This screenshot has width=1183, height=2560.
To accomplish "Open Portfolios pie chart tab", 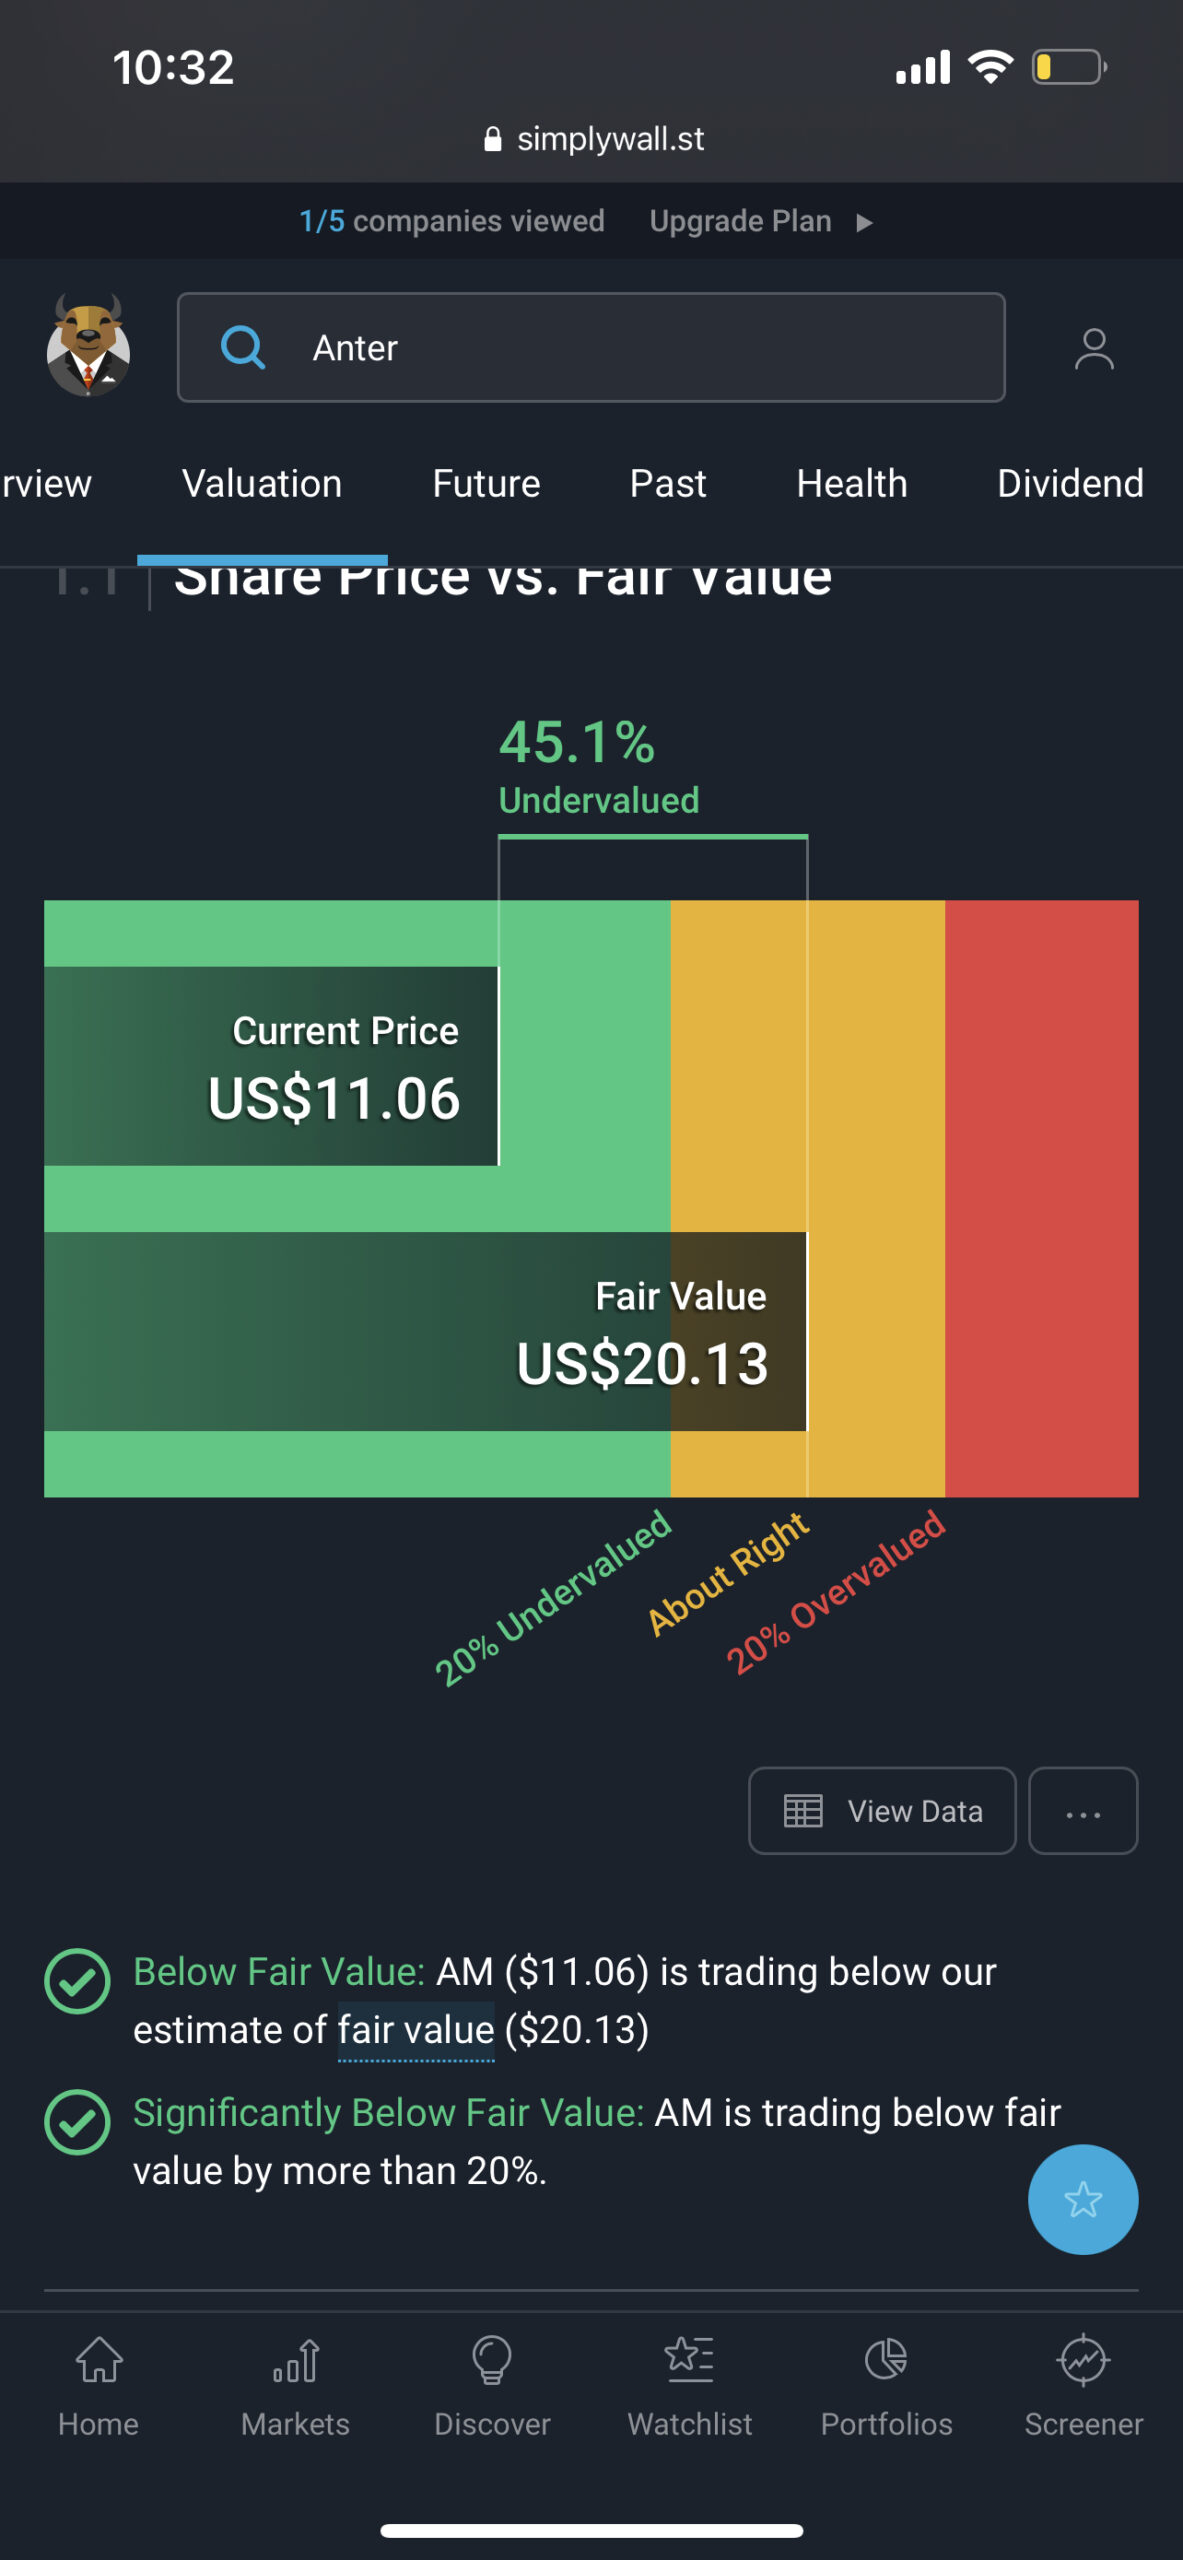I will [x=887, y=2386].
